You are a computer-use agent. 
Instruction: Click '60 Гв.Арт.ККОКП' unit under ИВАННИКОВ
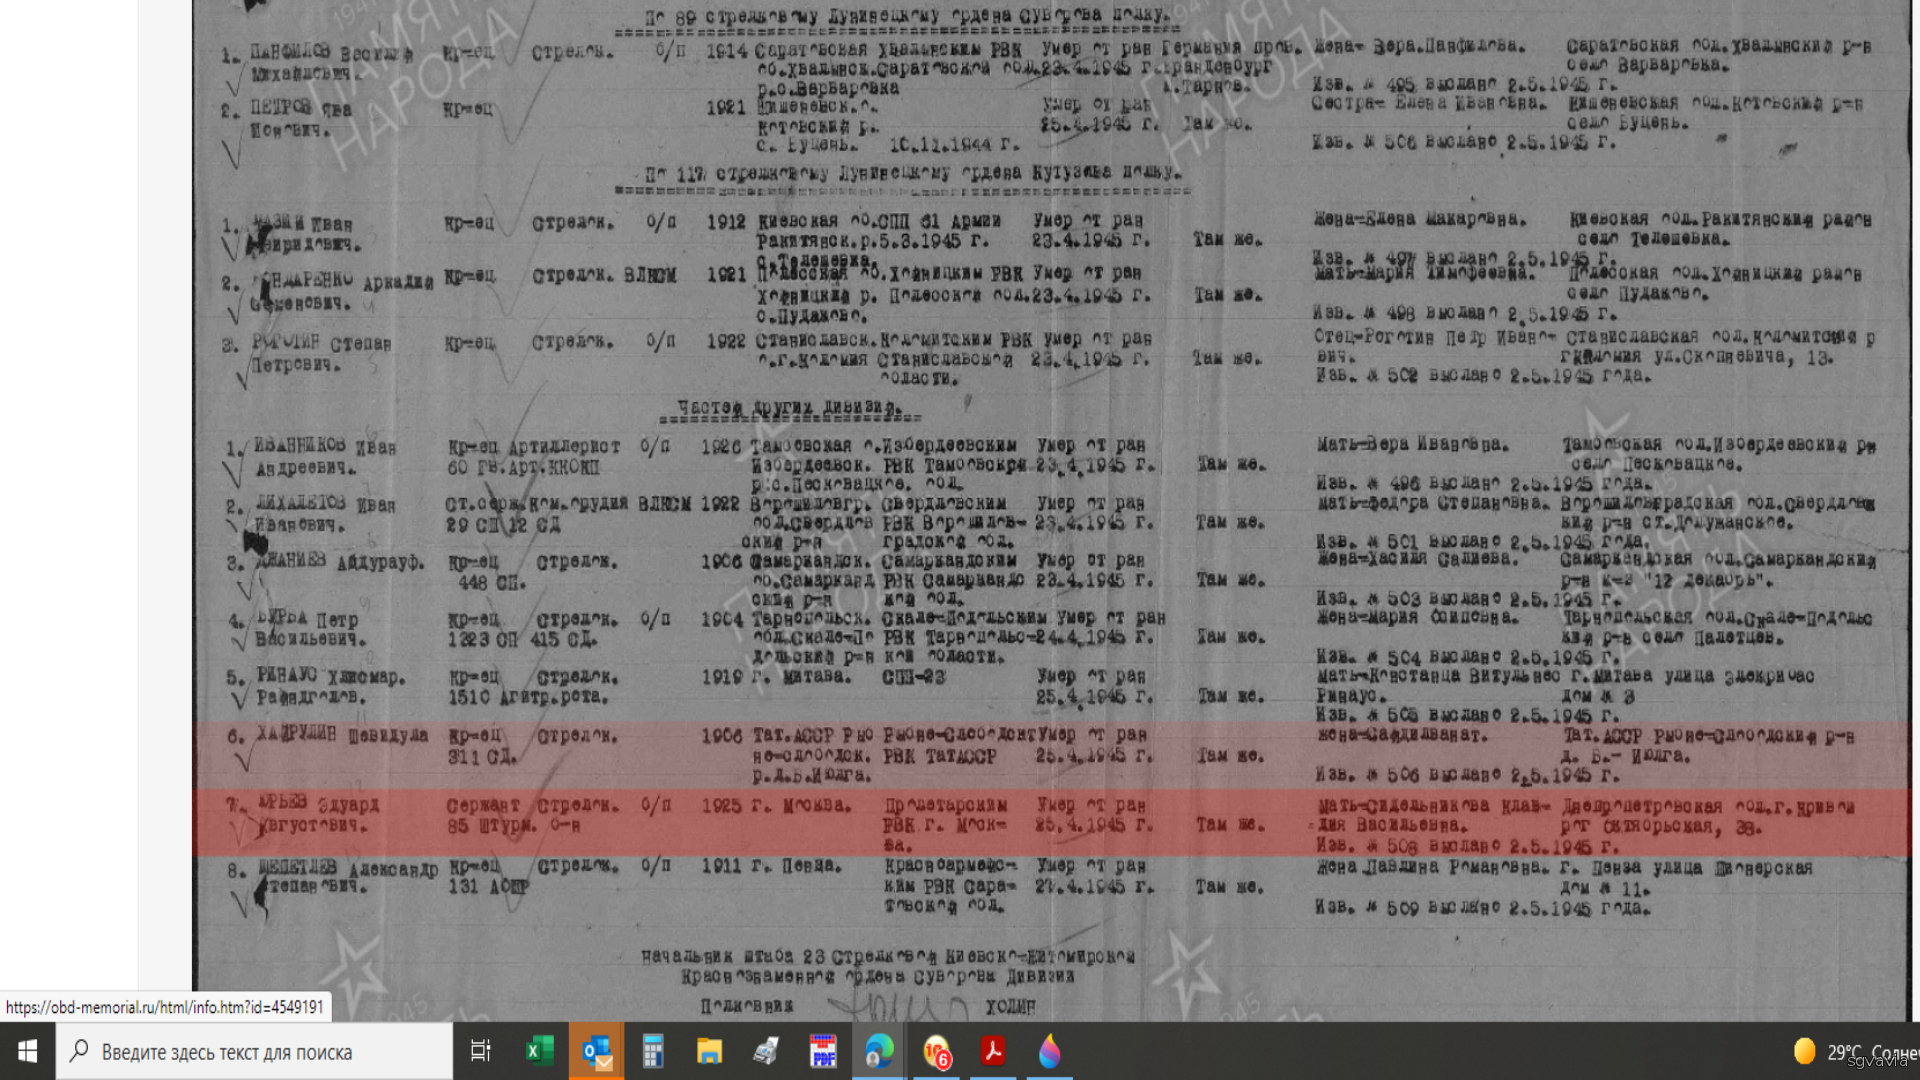pos(524,467)
